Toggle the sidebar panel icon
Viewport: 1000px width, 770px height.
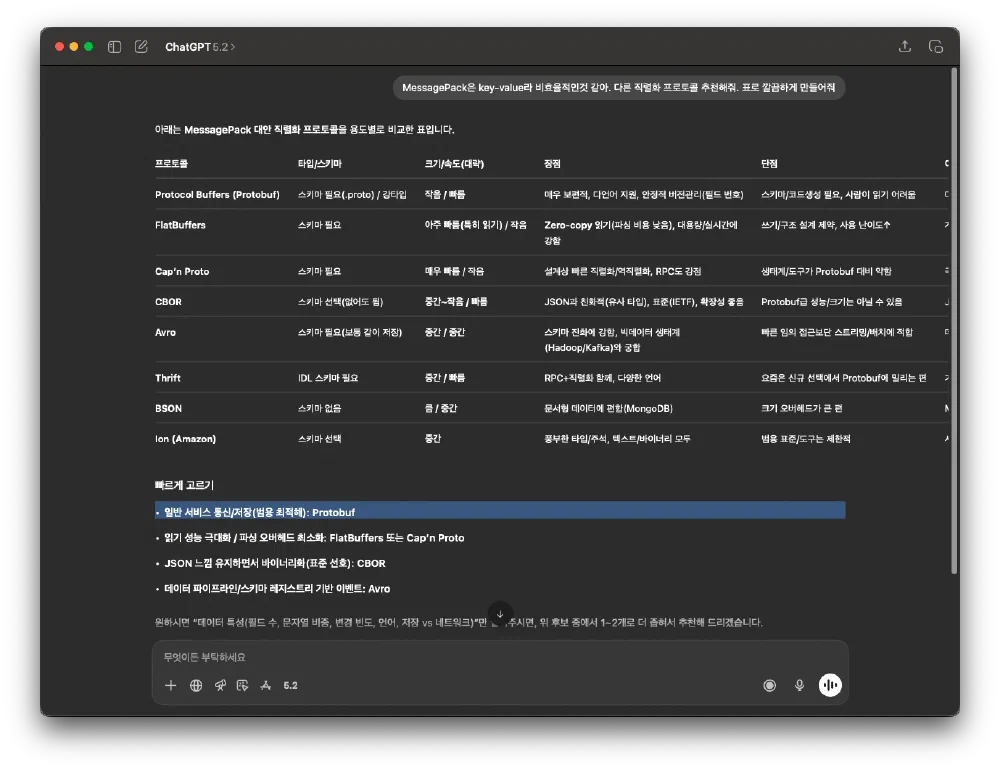point(115,47)
